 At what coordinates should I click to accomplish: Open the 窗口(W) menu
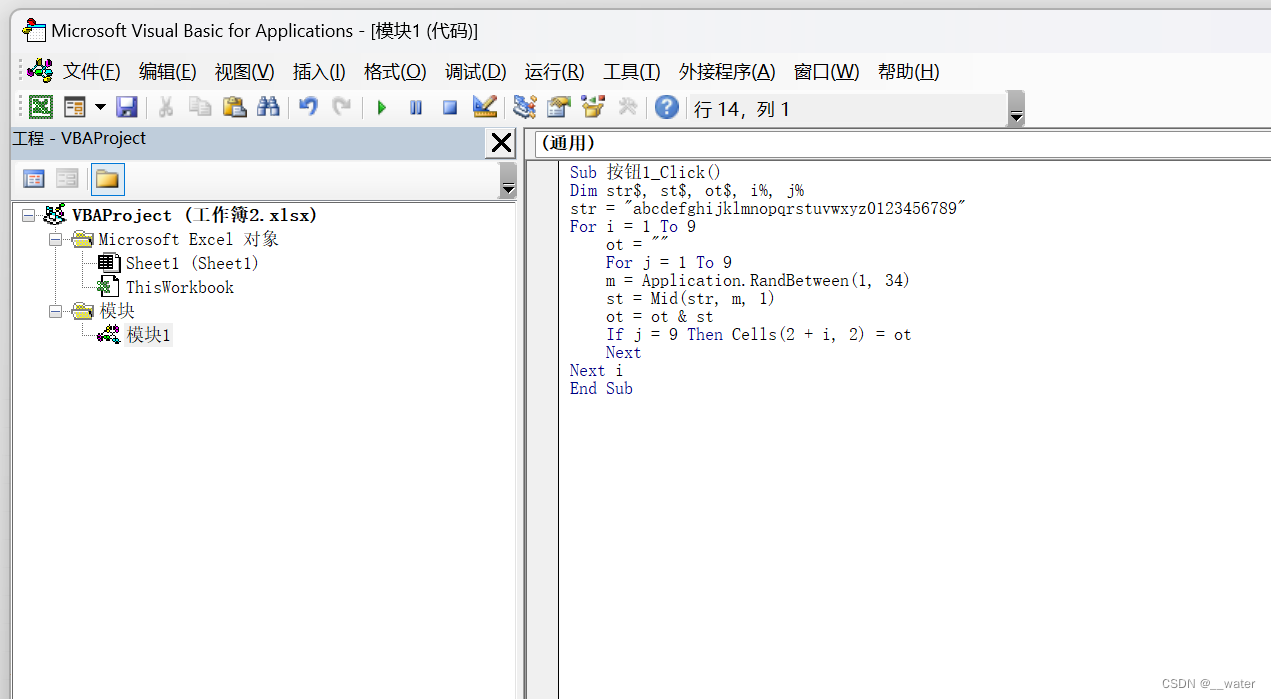[x=826, y=72]
